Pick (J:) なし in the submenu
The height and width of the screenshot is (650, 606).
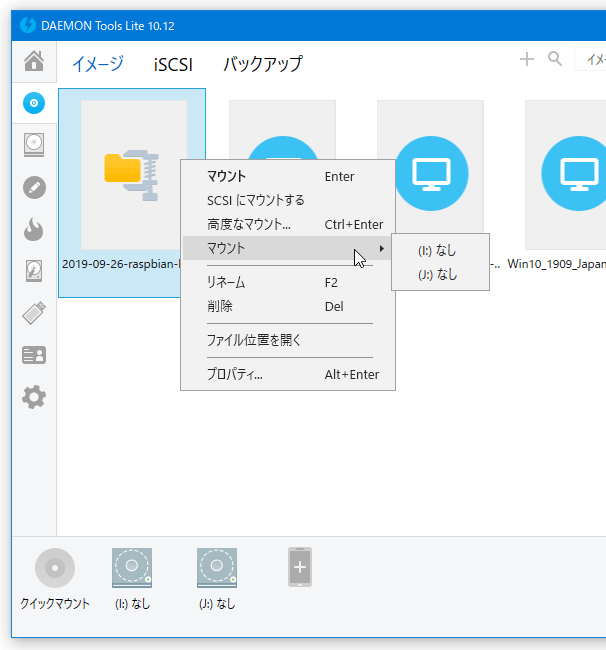[440, 274]
